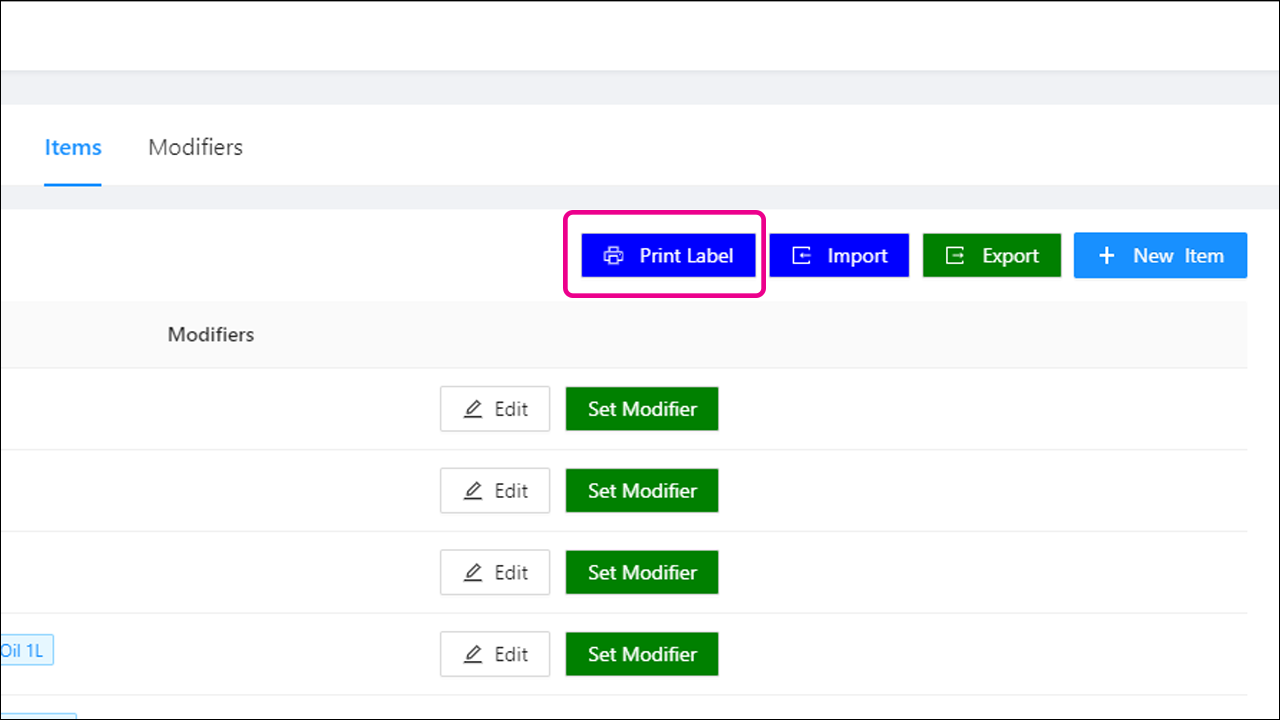
Task: Open the Items tab
Action: pos(73,147)
